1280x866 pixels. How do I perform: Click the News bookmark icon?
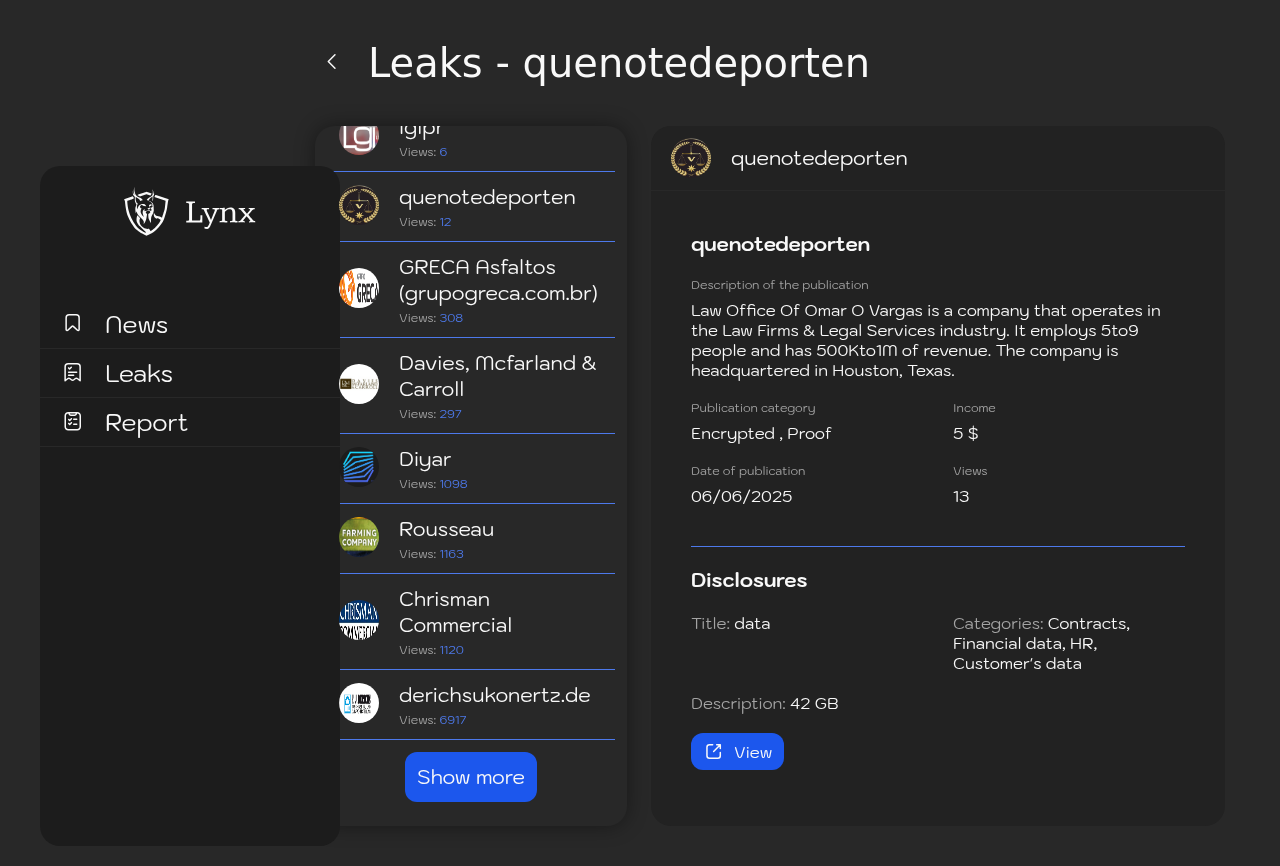point(73,323)
